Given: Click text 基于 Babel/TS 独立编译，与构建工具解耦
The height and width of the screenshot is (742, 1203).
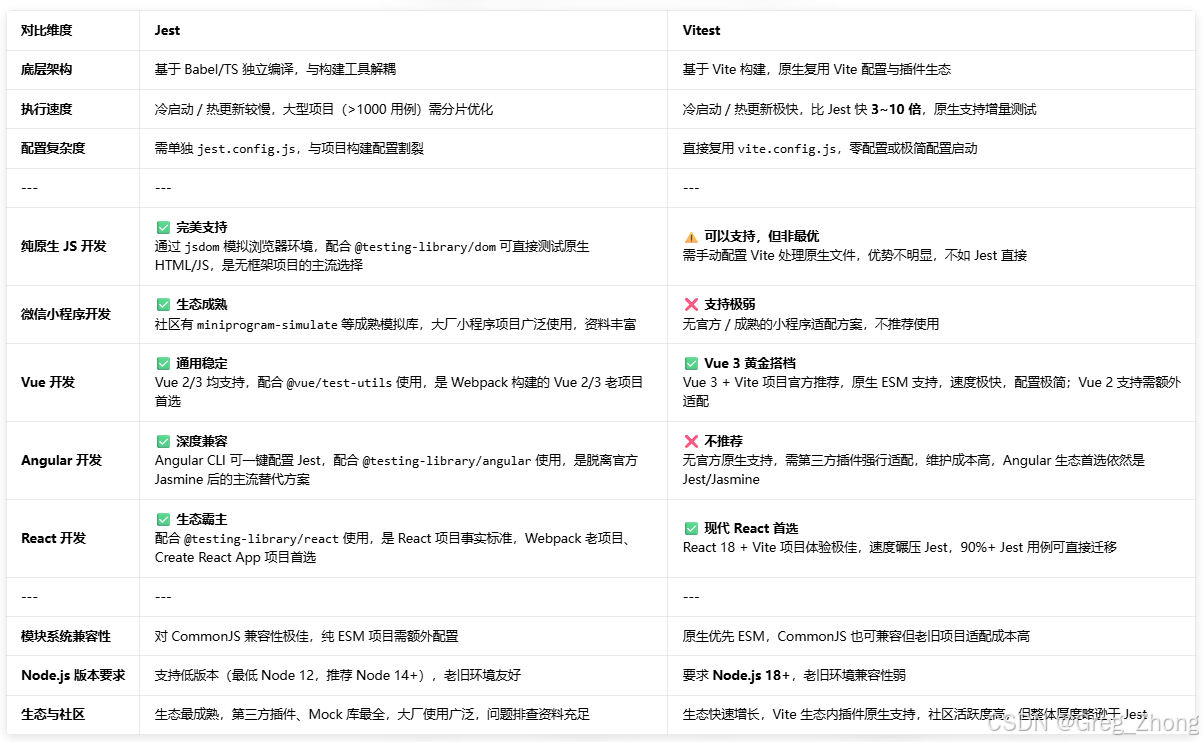Looking at the screenshot, I should 276,70.
